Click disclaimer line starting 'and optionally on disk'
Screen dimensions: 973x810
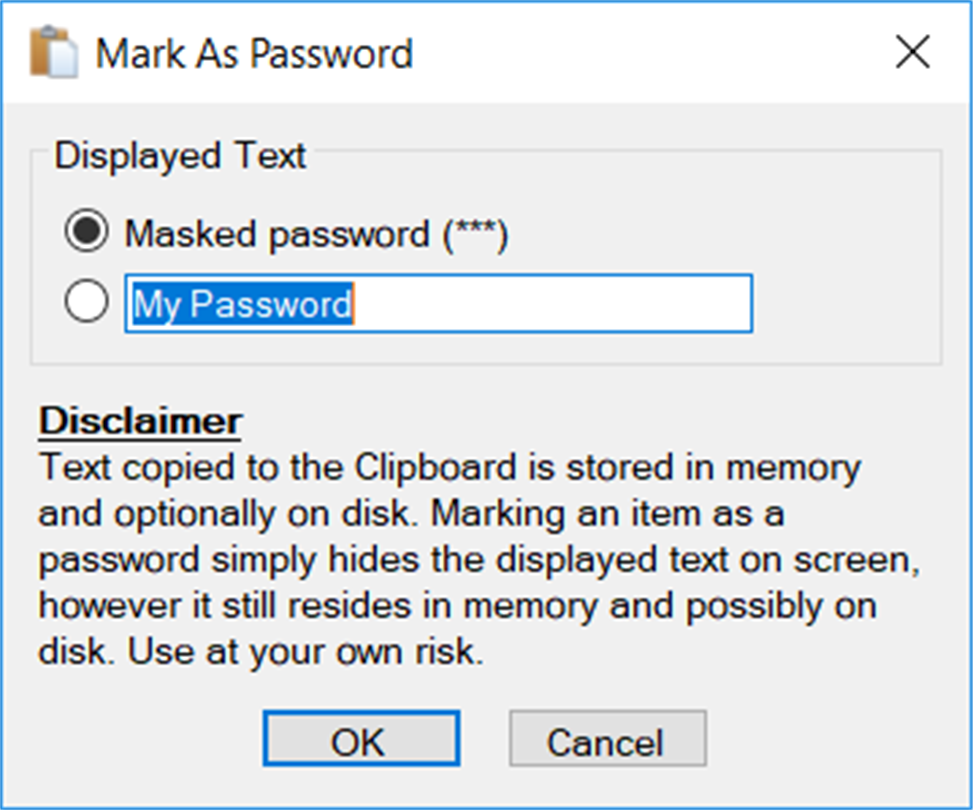pos(410,514)
